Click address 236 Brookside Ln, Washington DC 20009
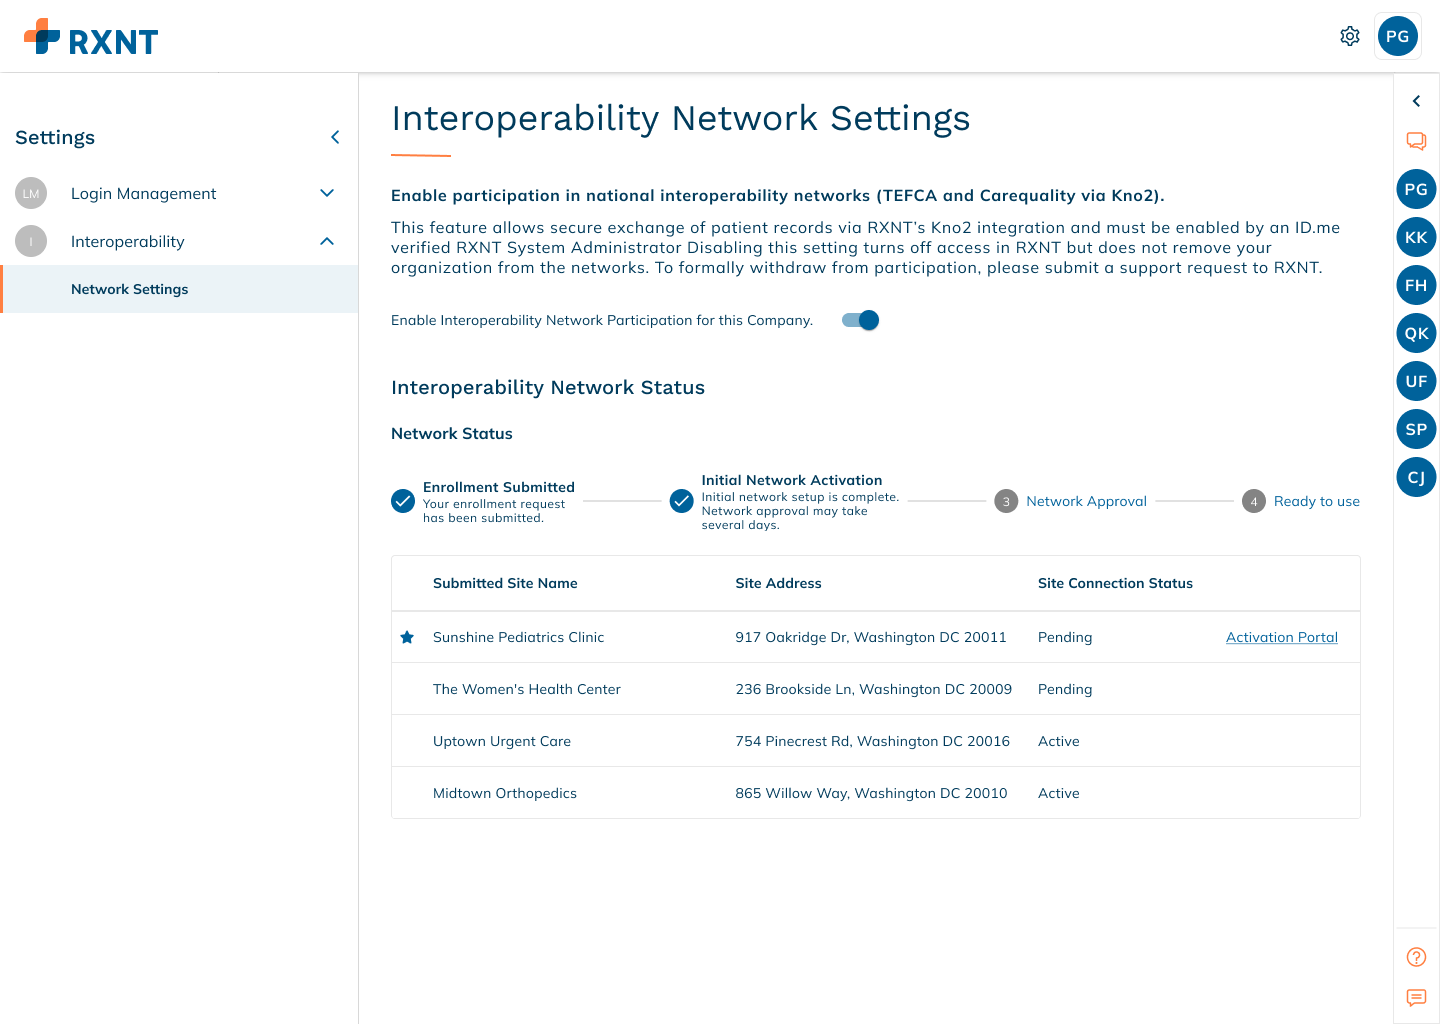Screen dimensions: 1440x1024 tap(874, 689)
